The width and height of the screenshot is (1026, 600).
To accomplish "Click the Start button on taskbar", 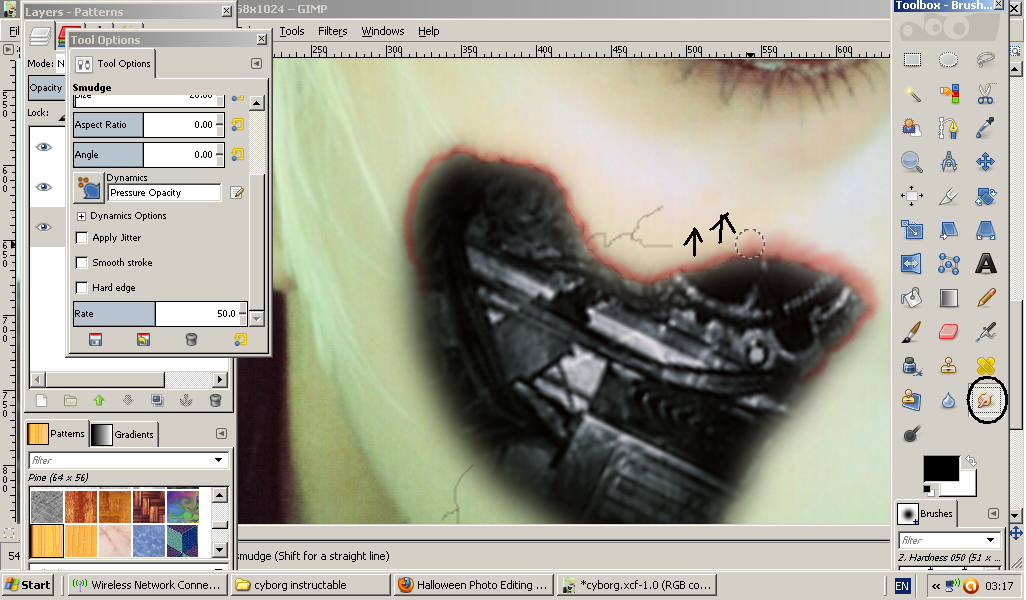I will 28,585.
